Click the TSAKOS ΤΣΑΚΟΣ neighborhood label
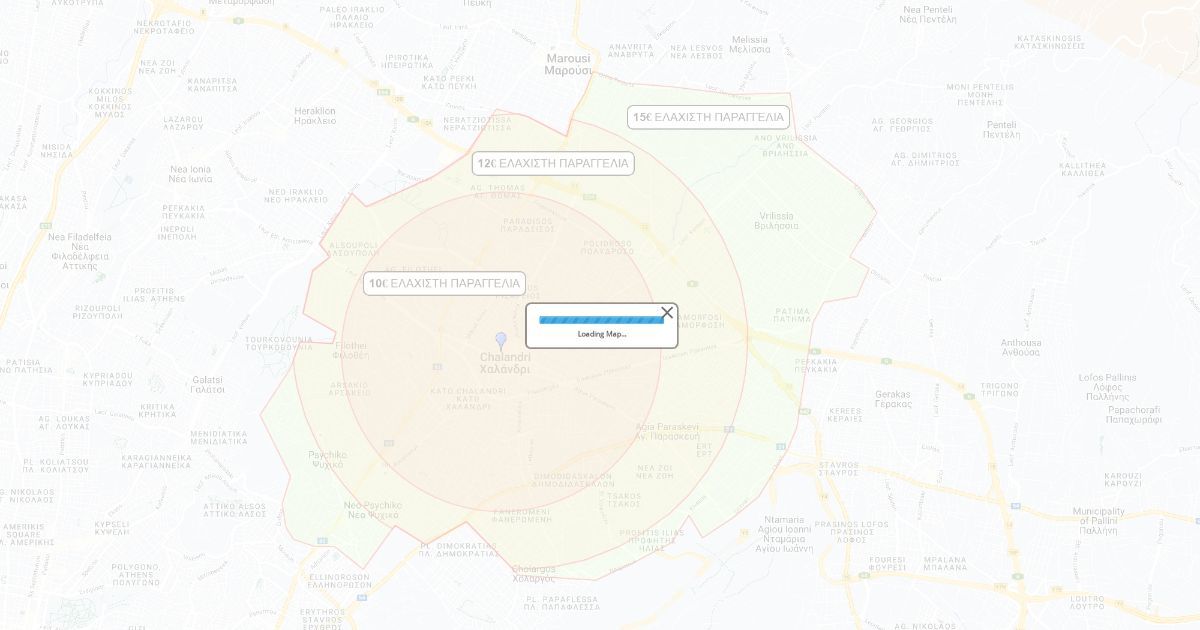The height and width of the screenshot is (630, 1200). point(624,500)
